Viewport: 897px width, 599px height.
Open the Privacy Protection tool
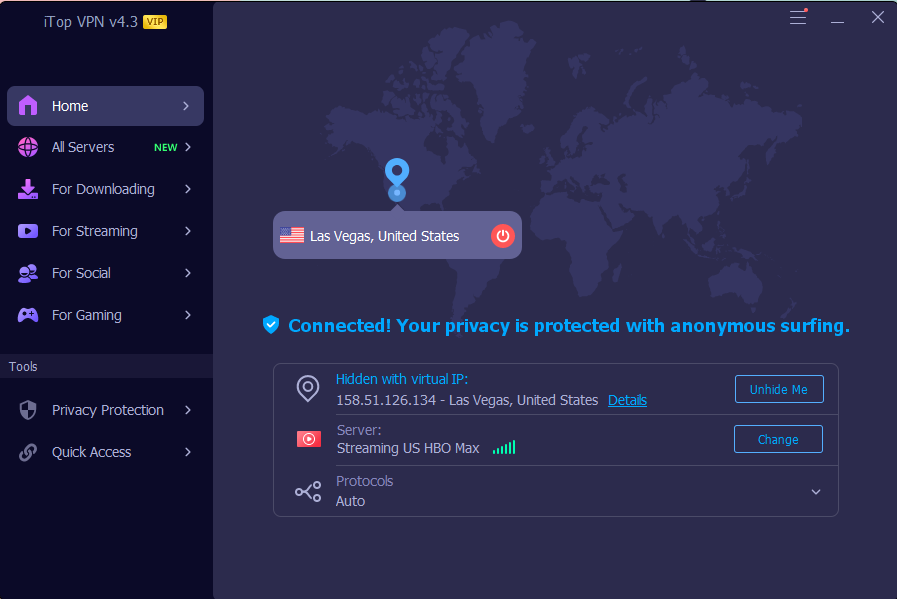coord(105,410)
